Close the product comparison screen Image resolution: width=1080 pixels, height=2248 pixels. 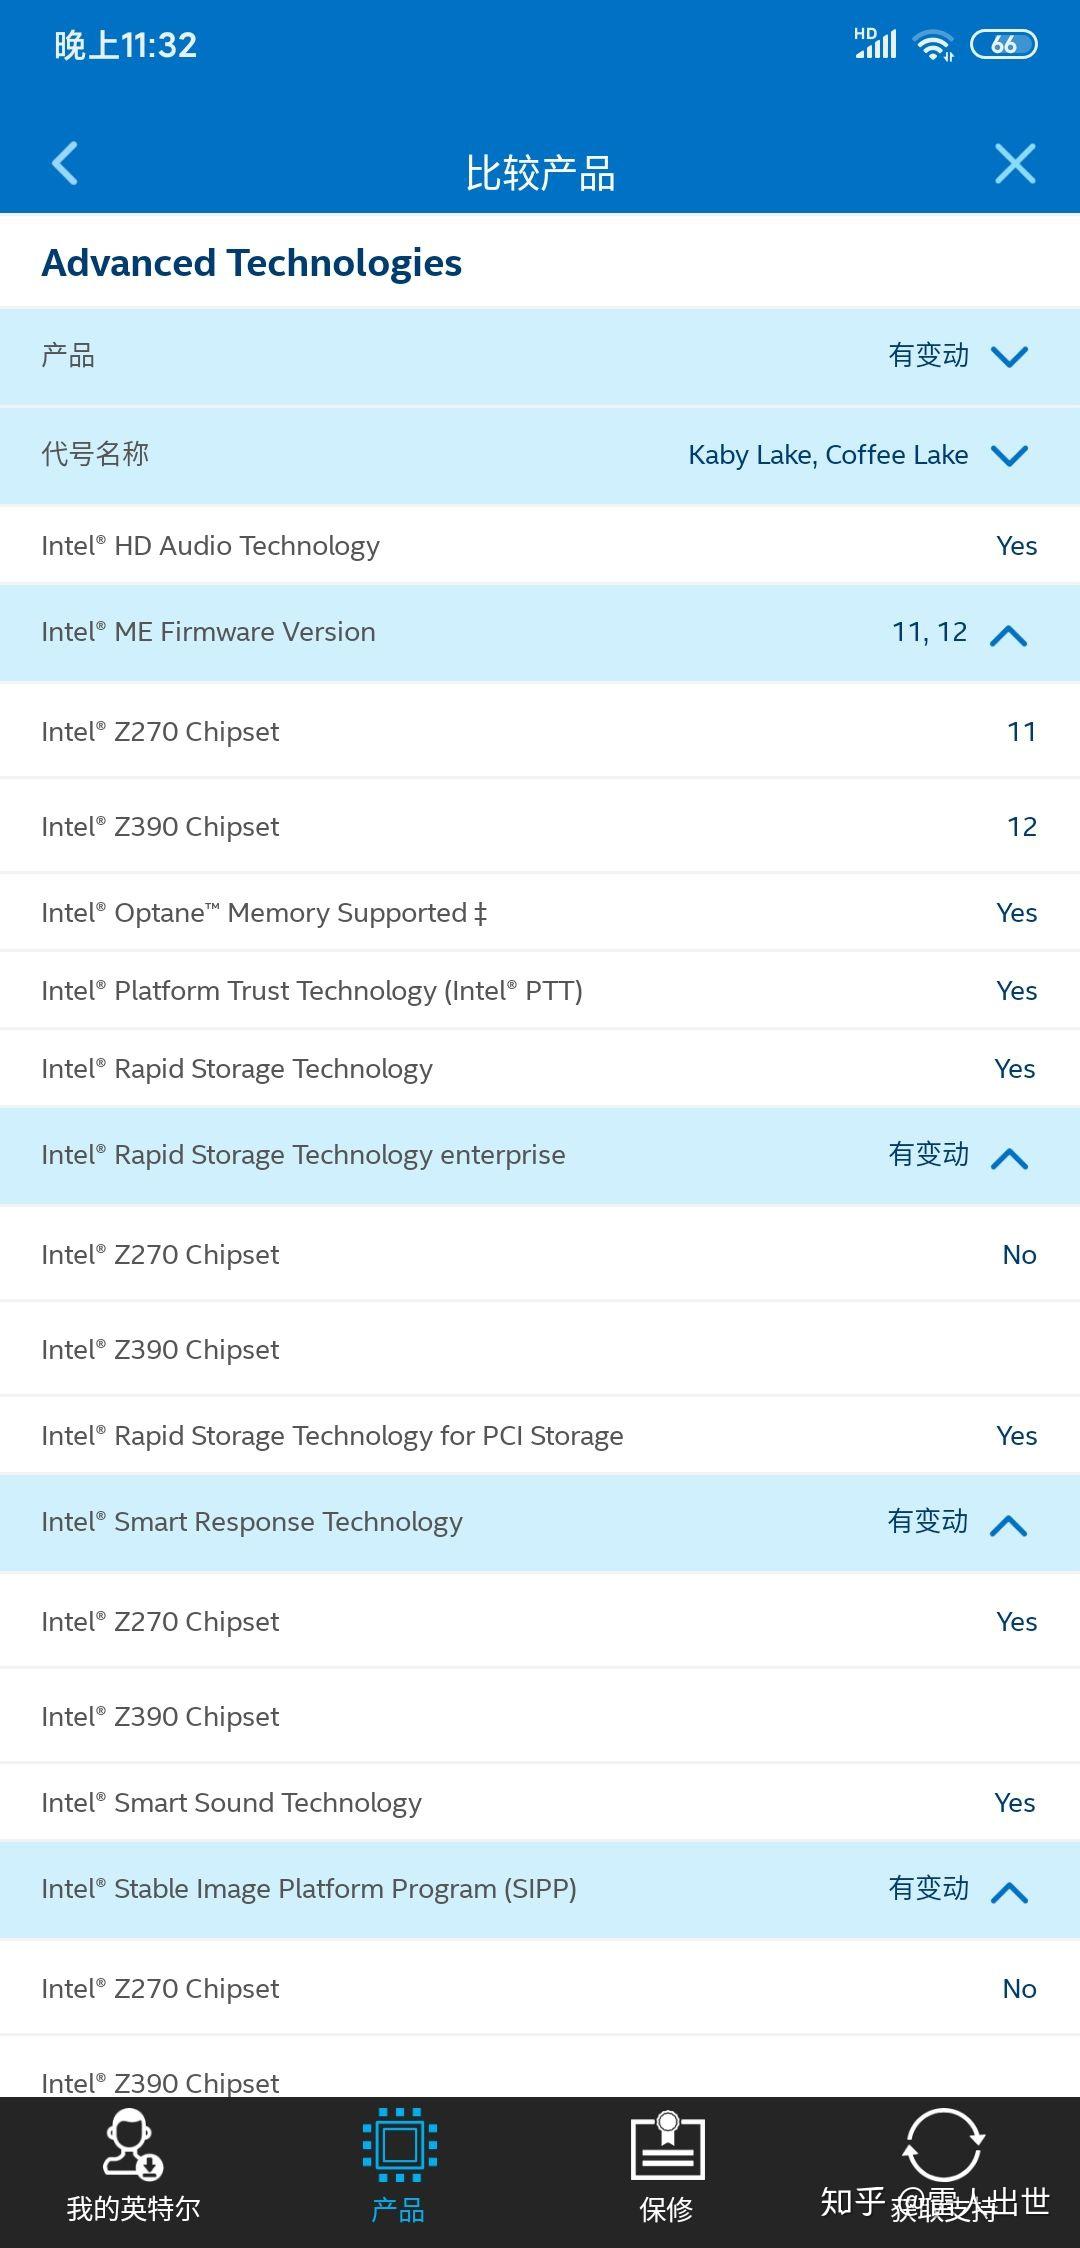[x=1014, y=164]
